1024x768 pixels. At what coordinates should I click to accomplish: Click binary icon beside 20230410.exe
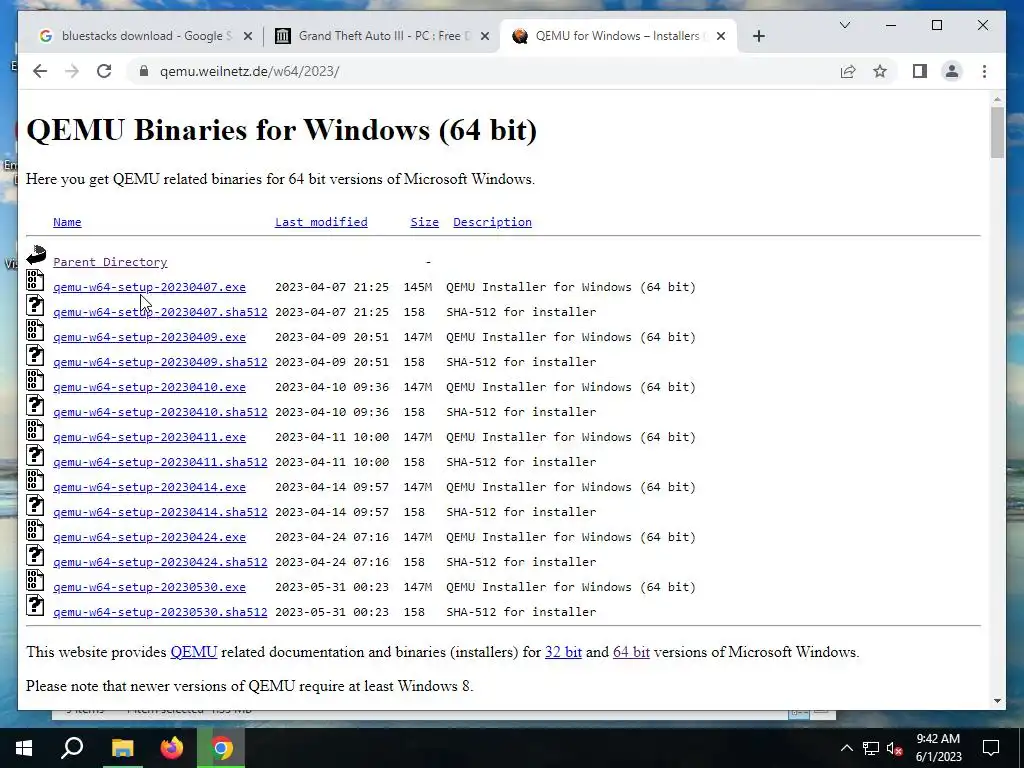(35, 380)
